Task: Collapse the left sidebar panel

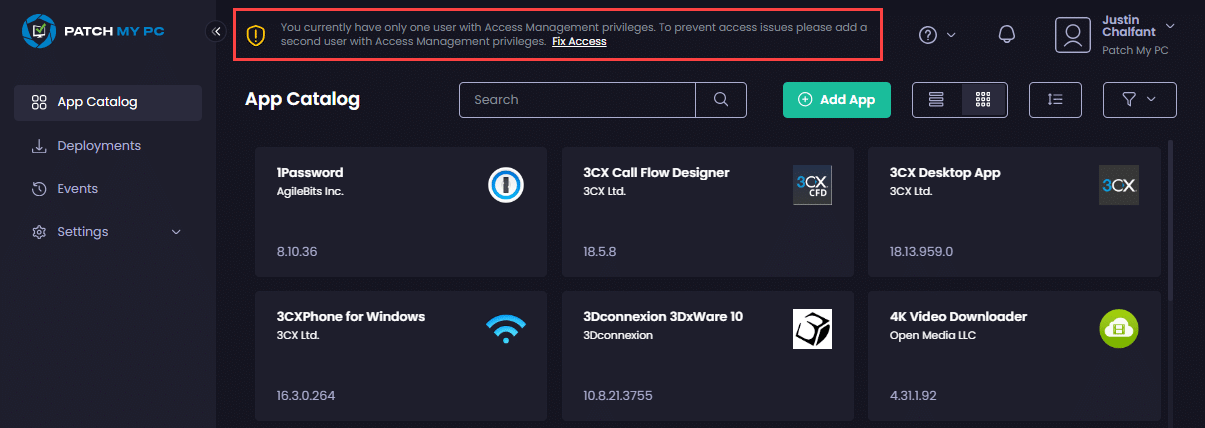Action: [x=217, y=32]
